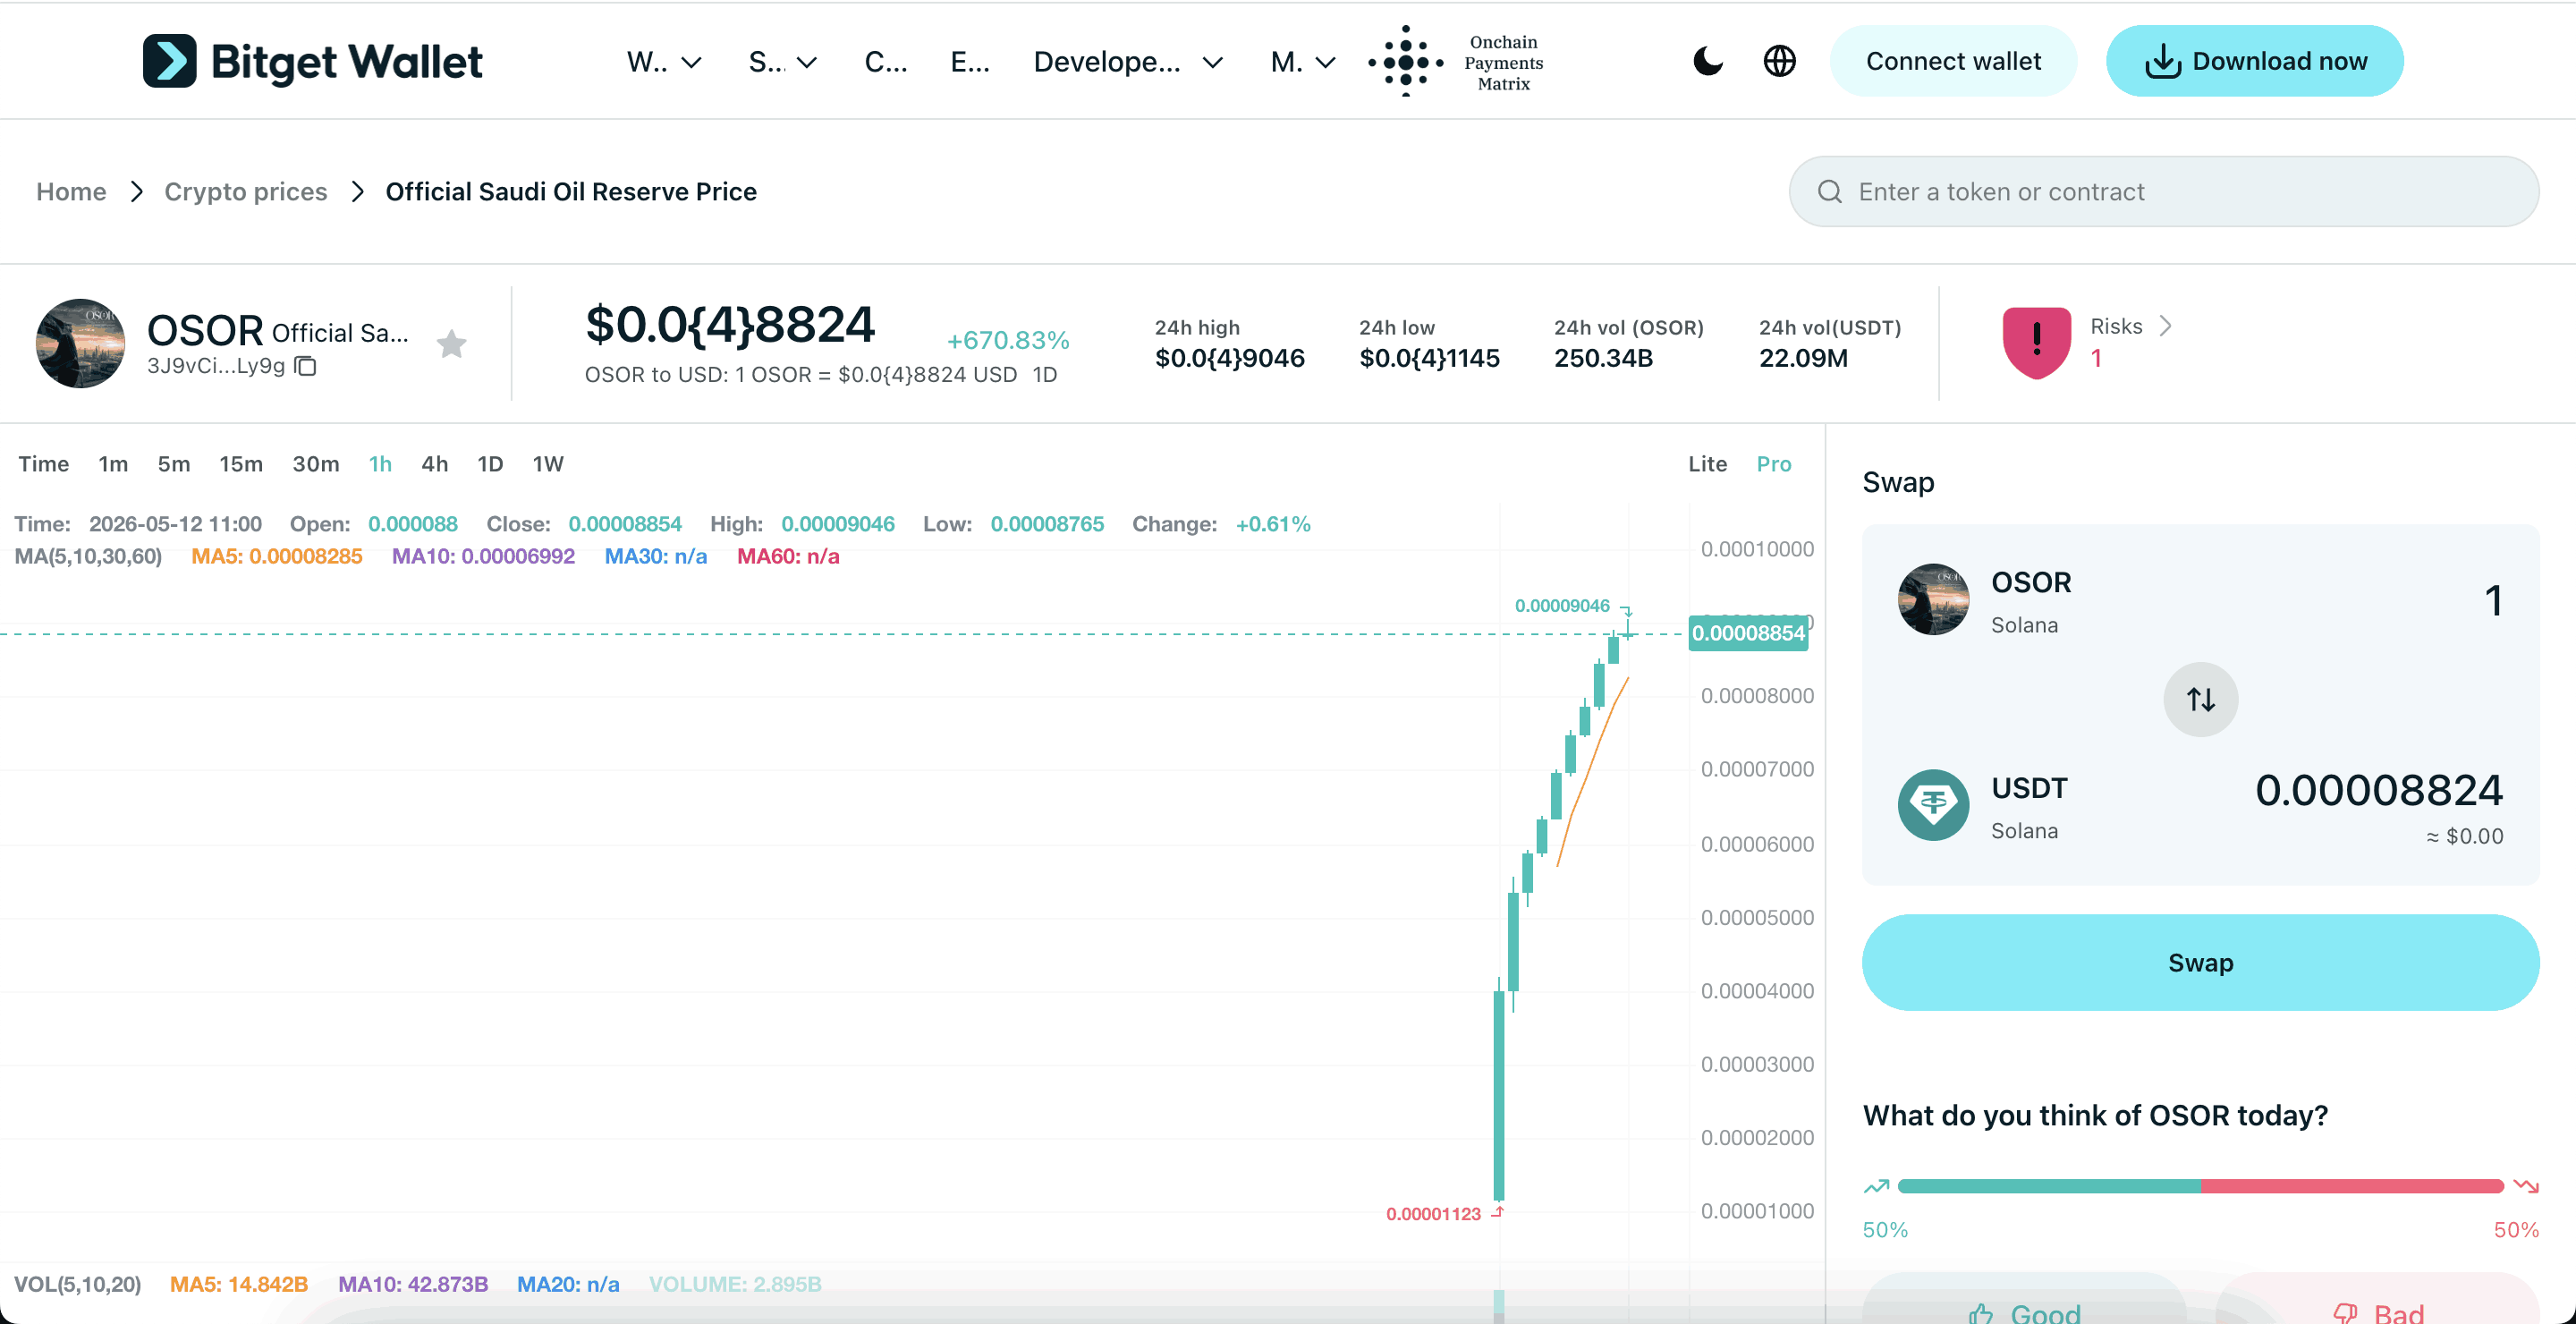Click the green bullish sentiment bar
Screen dimensions: 2576x1324
(2048, 1186)
